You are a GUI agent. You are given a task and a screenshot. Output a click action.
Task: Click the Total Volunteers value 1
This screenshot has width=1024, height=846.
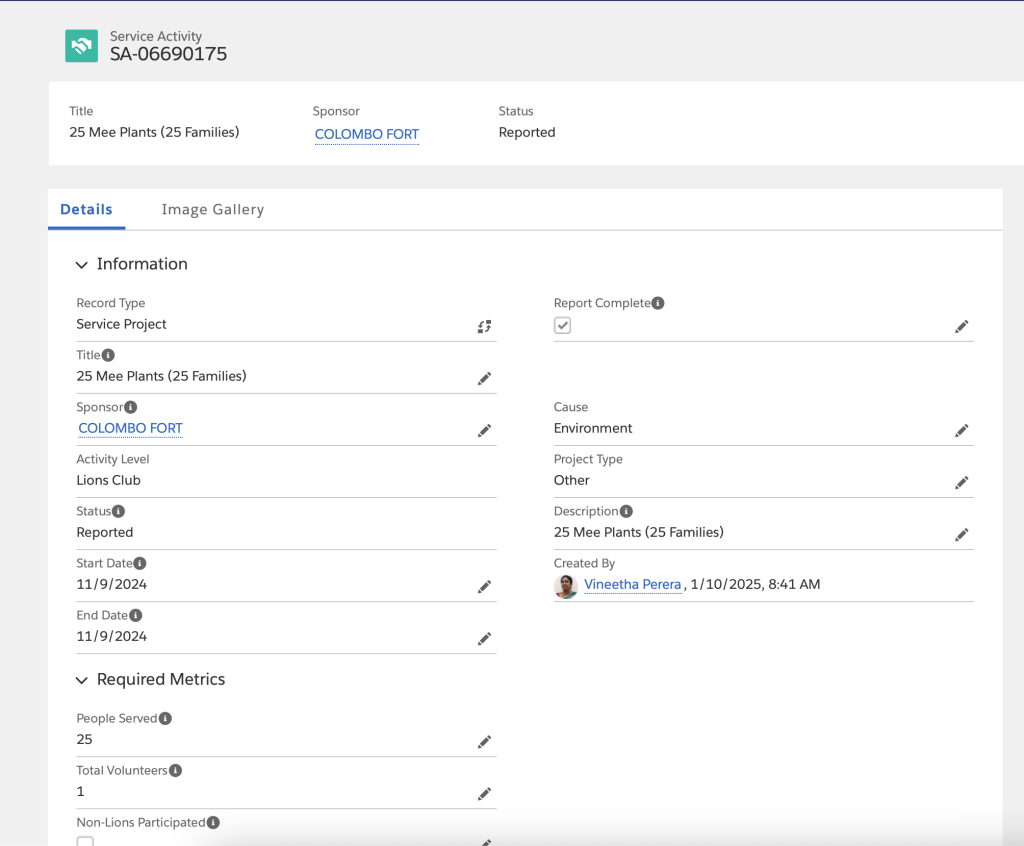(x=80, y=791)
